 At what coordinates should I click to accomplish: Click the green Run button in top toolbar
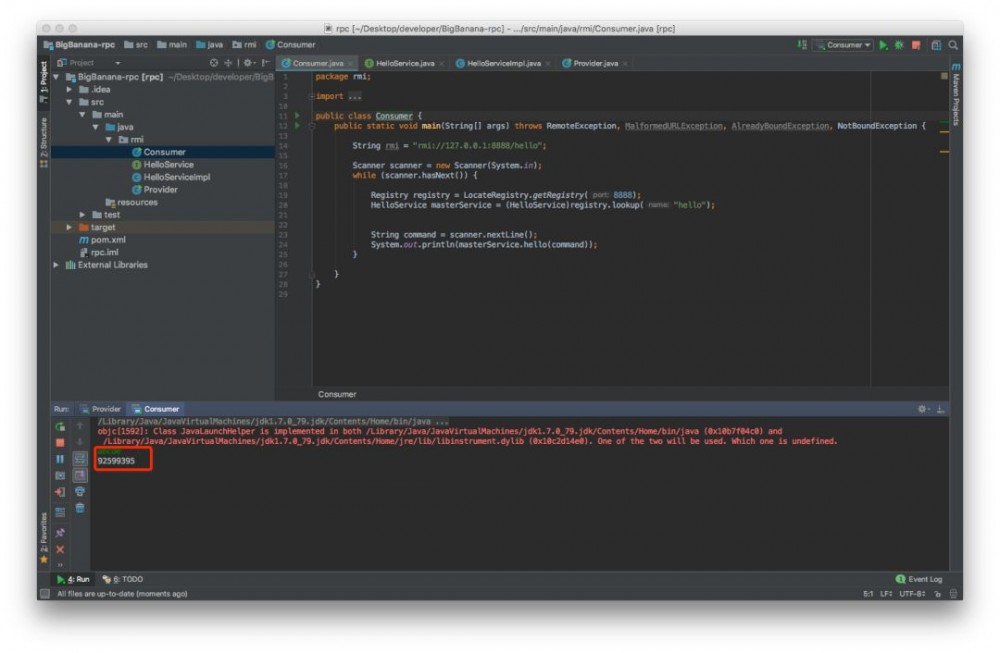coord(884,45)
